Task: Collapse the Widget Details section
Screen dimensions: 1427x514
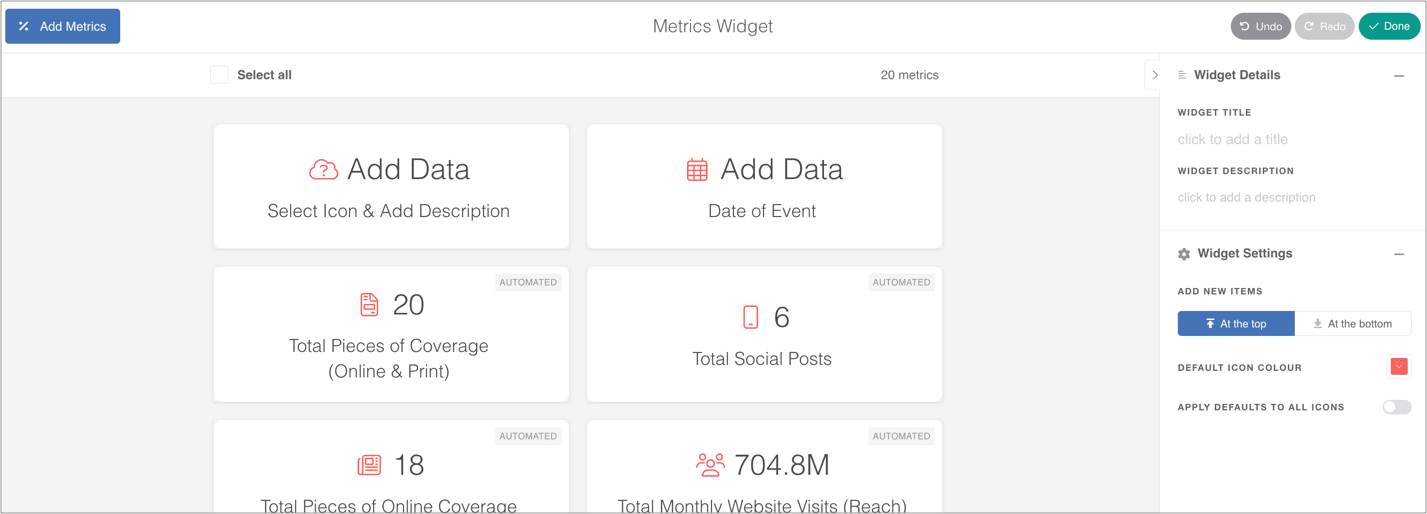Action: click(x=1399, y=76)
